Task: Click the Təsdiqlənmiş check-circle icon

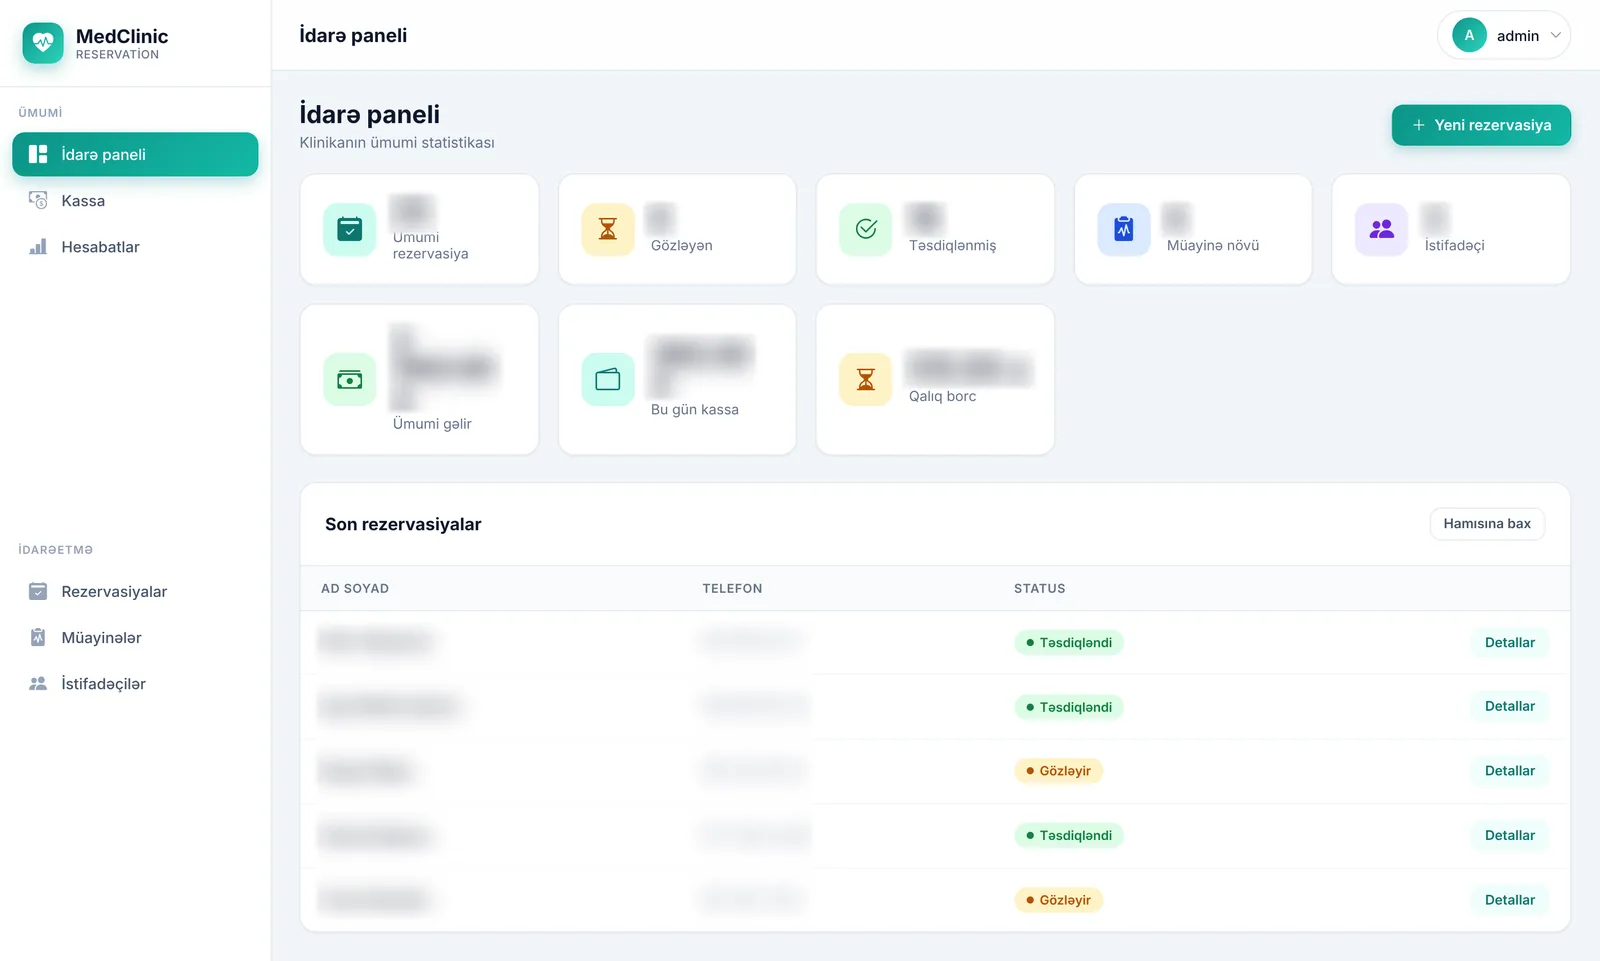Action: click(x=866, y=229)
